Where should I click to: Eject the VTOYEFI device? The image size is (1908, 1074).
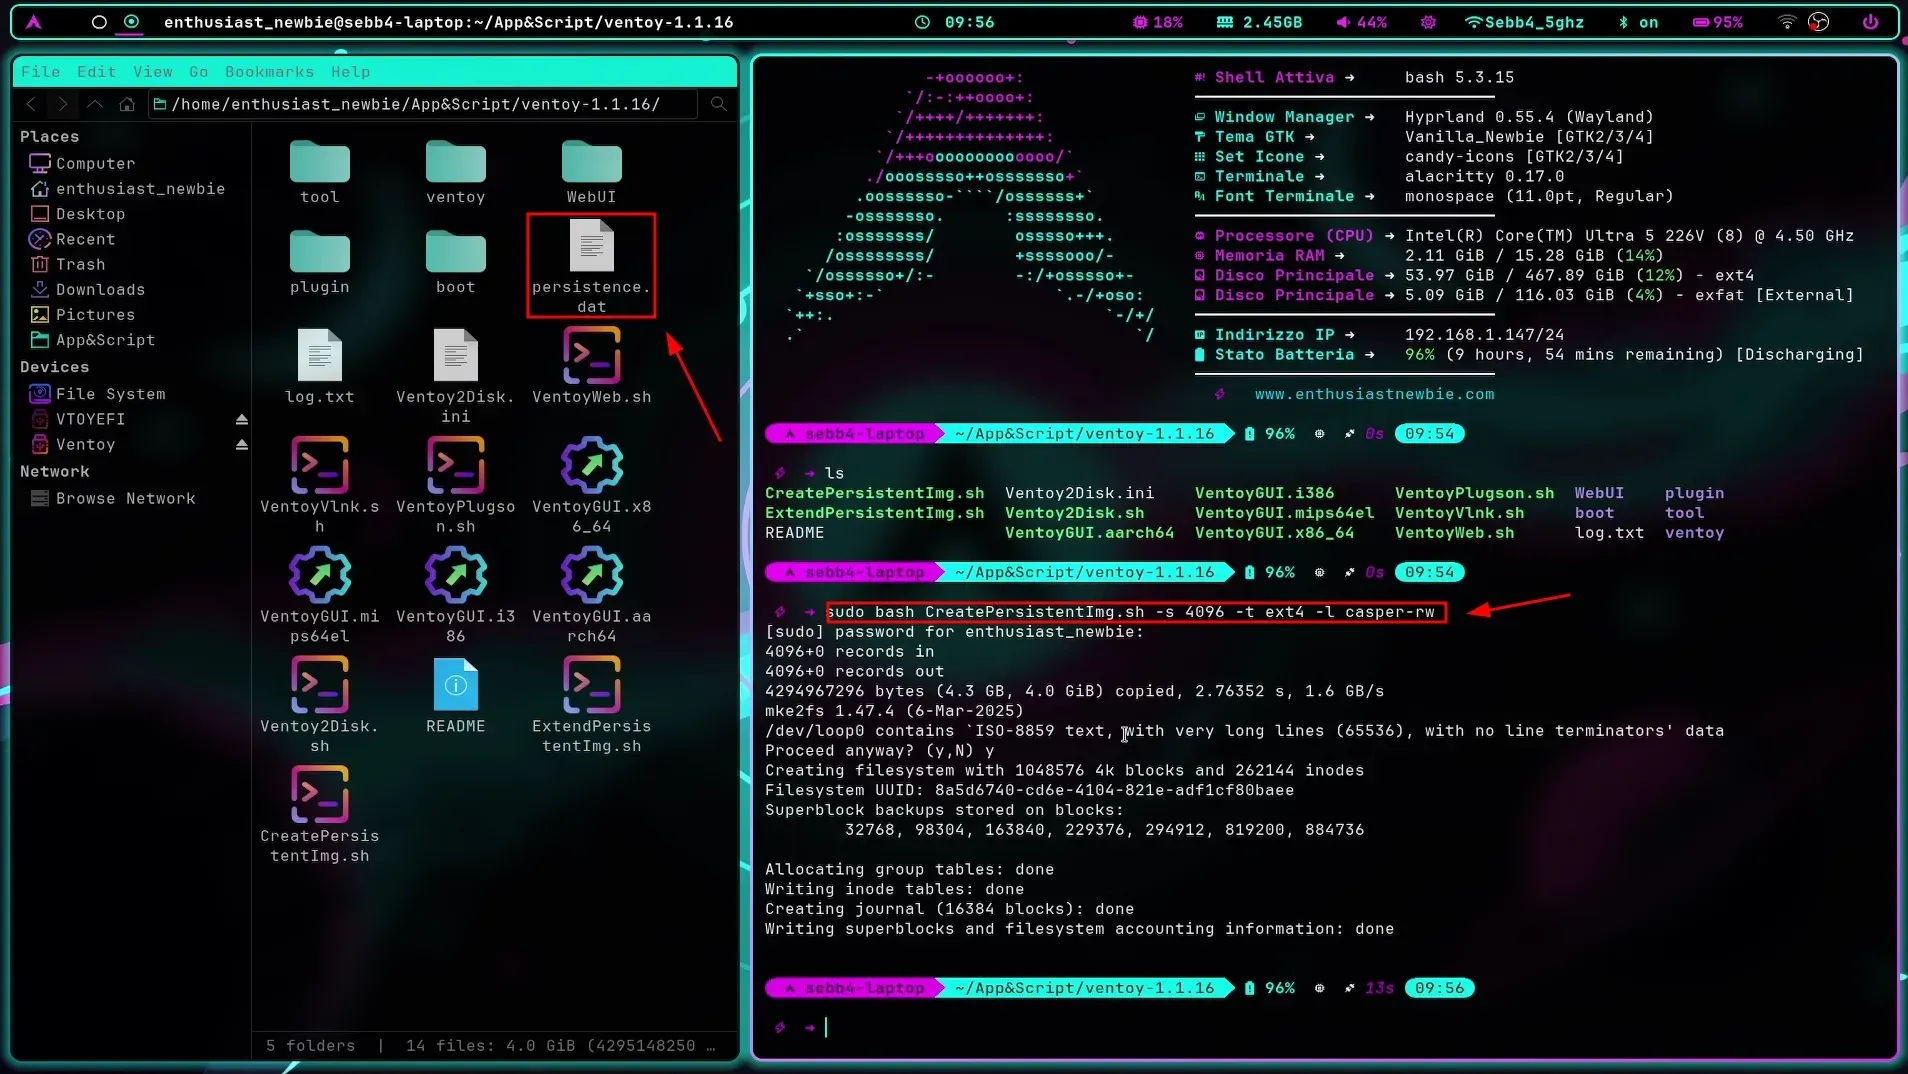point(241,419)
